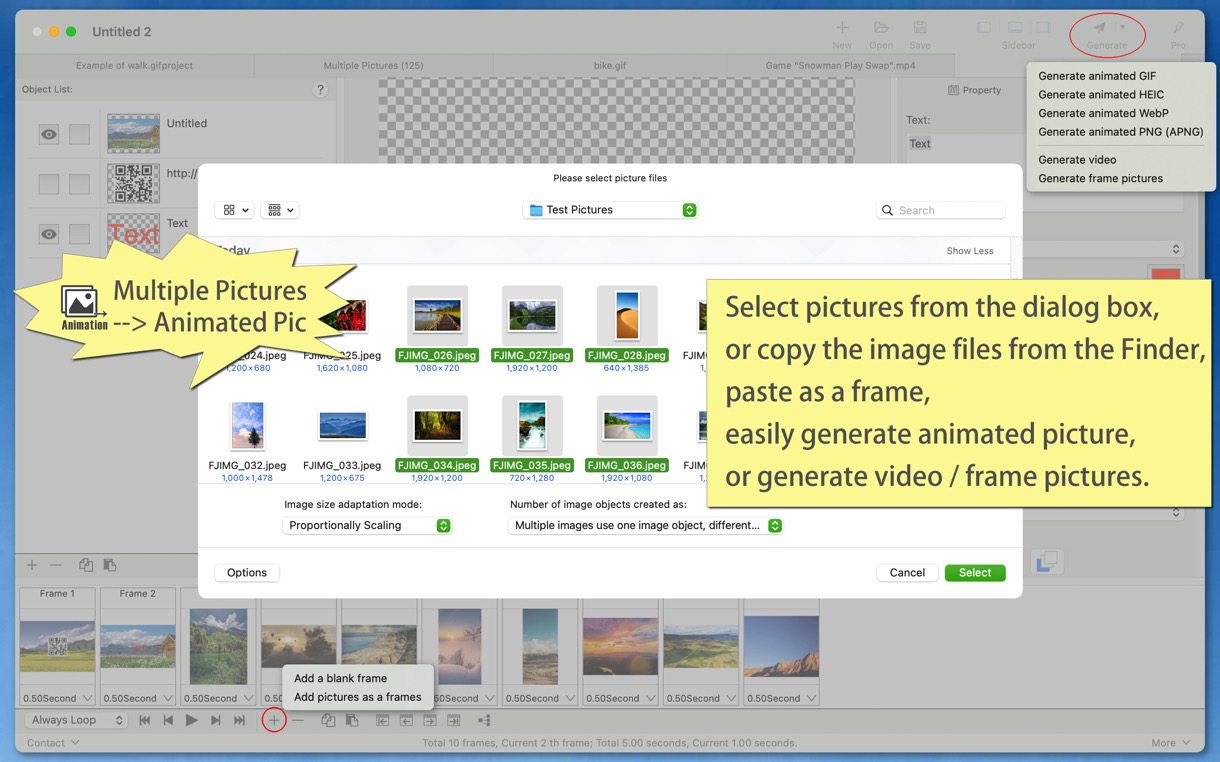Toggle eye visibility for Untitled object

coord(49,134)
